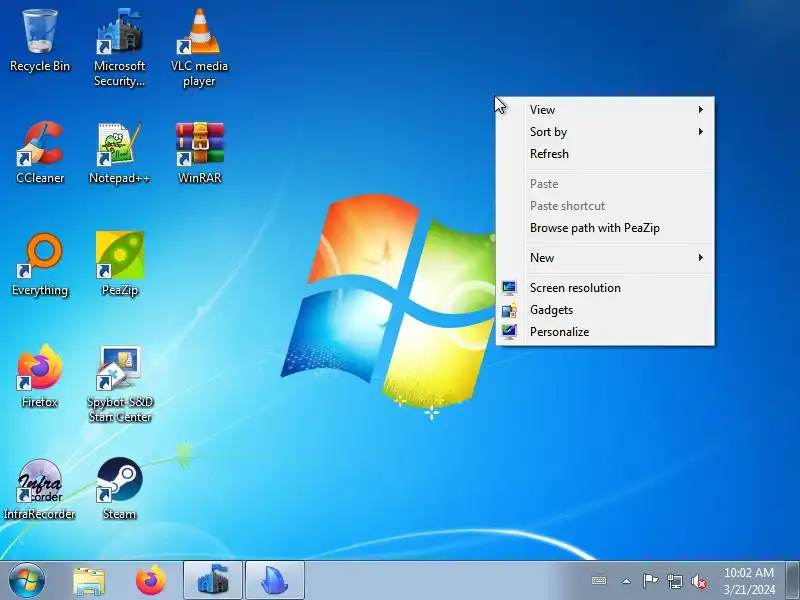Expand the View submenu

point(605,110)
